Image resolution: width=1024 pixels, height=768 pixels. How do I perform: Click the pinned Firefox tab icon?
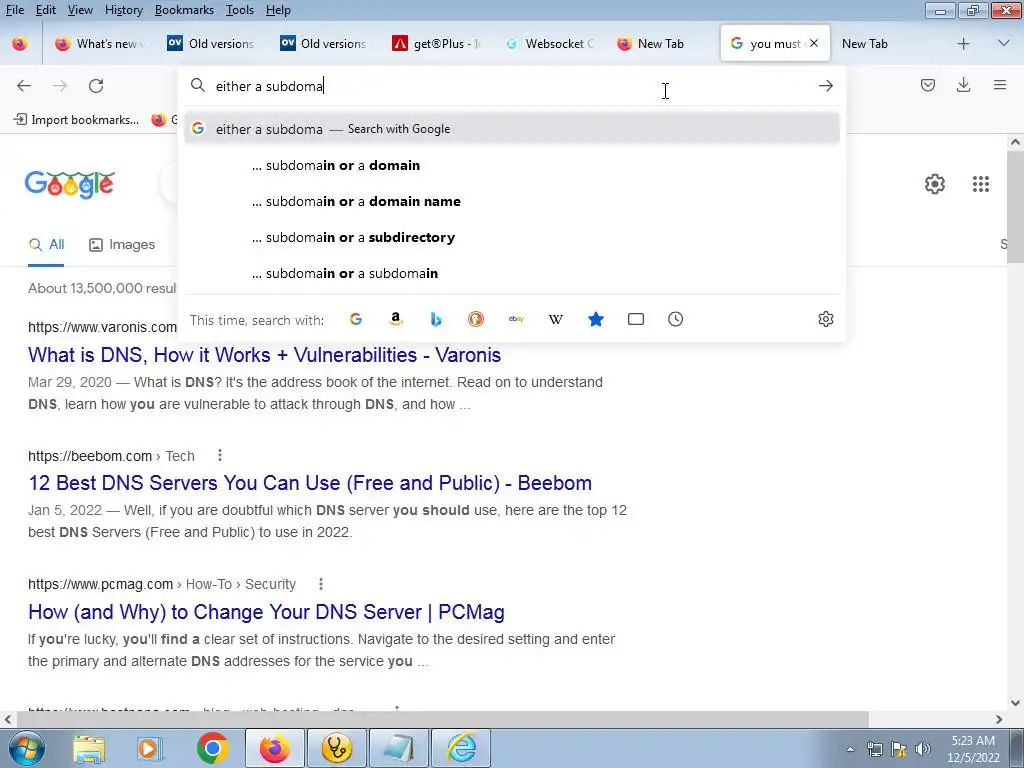(20, 44)
